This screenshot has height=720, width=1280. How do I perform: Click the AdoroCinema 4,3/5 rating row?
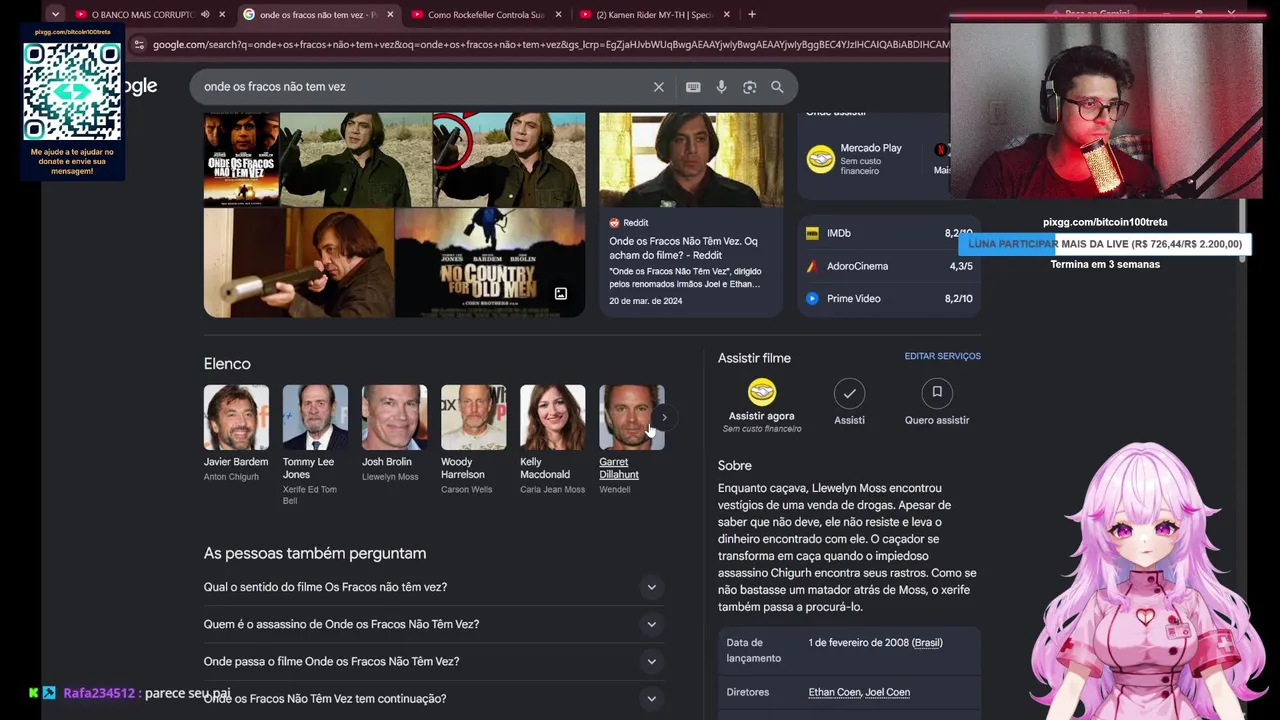point(889,266)
